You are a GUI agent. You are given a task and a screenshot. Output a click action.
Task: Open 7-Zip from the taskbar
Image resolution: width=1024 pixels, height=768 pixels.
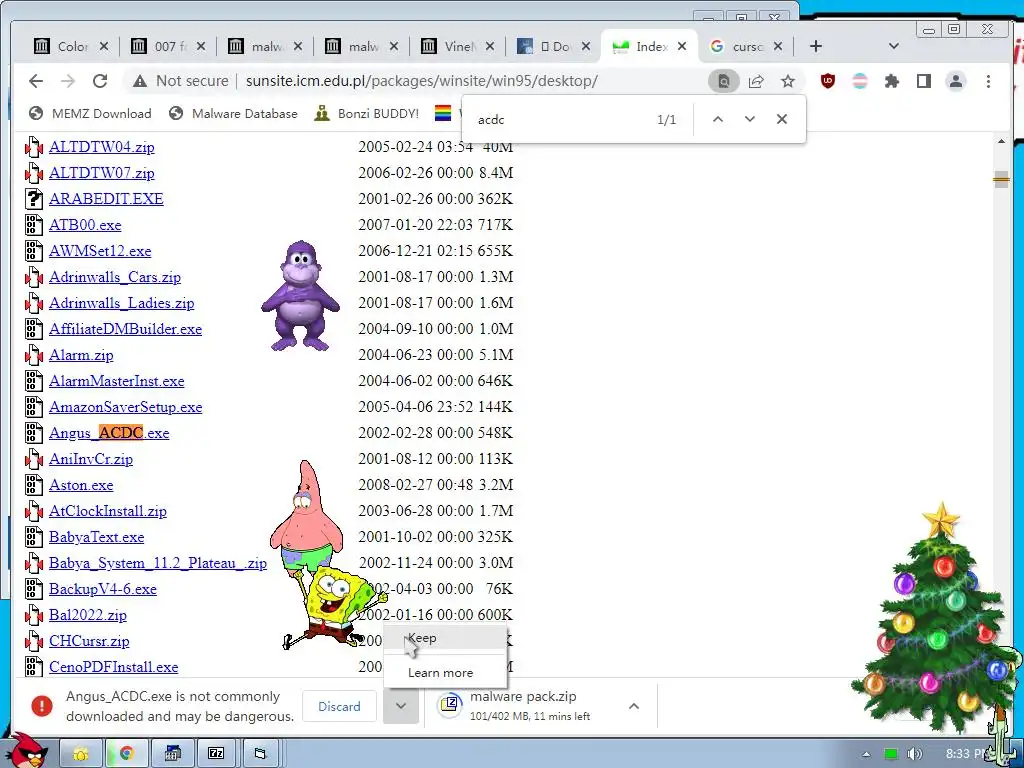(216, 754)
